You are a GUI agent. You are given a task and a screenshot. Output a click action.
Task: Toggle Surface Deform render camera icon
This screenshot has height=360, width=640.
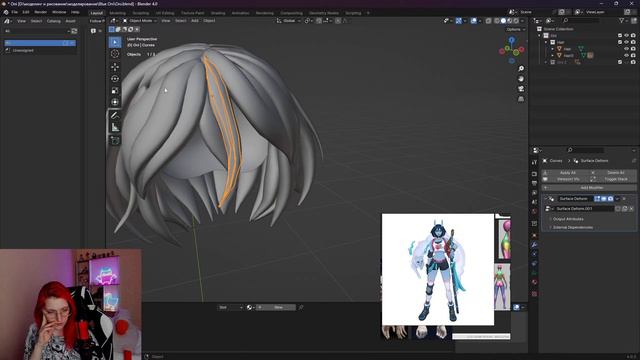(x=610, y=199)
